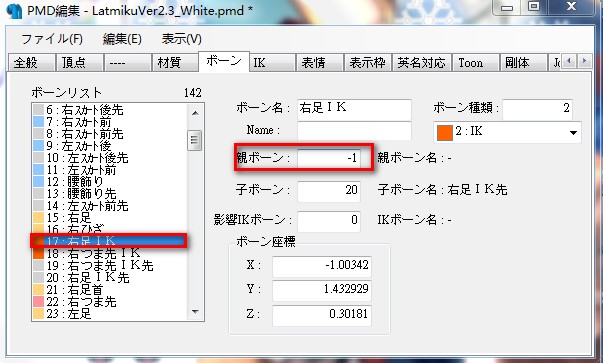Select bone 23 : 左足 in list

(110, 313)
